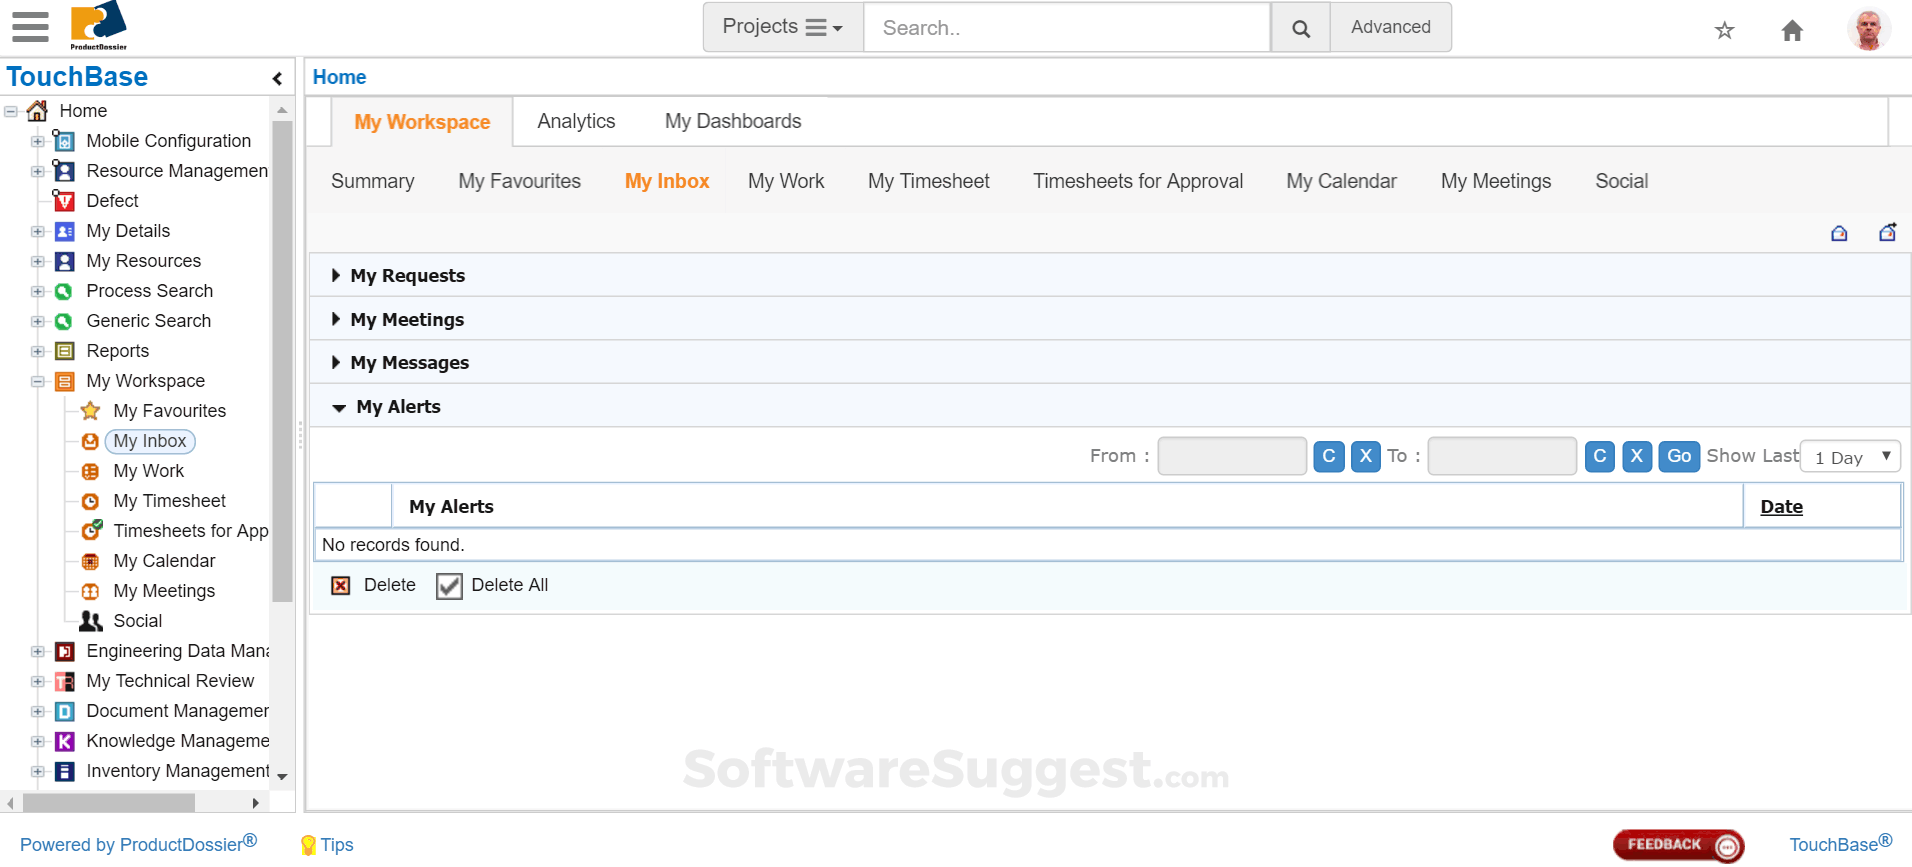The image size is (1912, 867).
Task: Click the Generic Search icon
Action: point(64,321)
